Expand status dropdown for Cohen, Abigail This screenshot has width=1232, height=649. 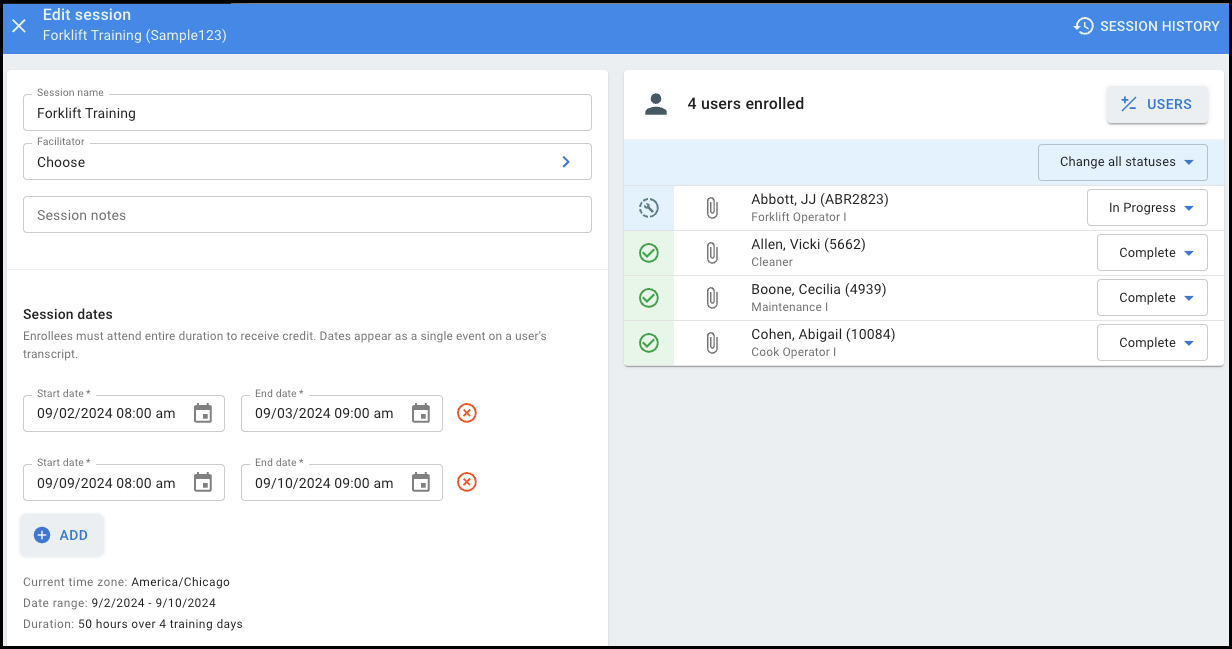click(x=1152, y=343)
